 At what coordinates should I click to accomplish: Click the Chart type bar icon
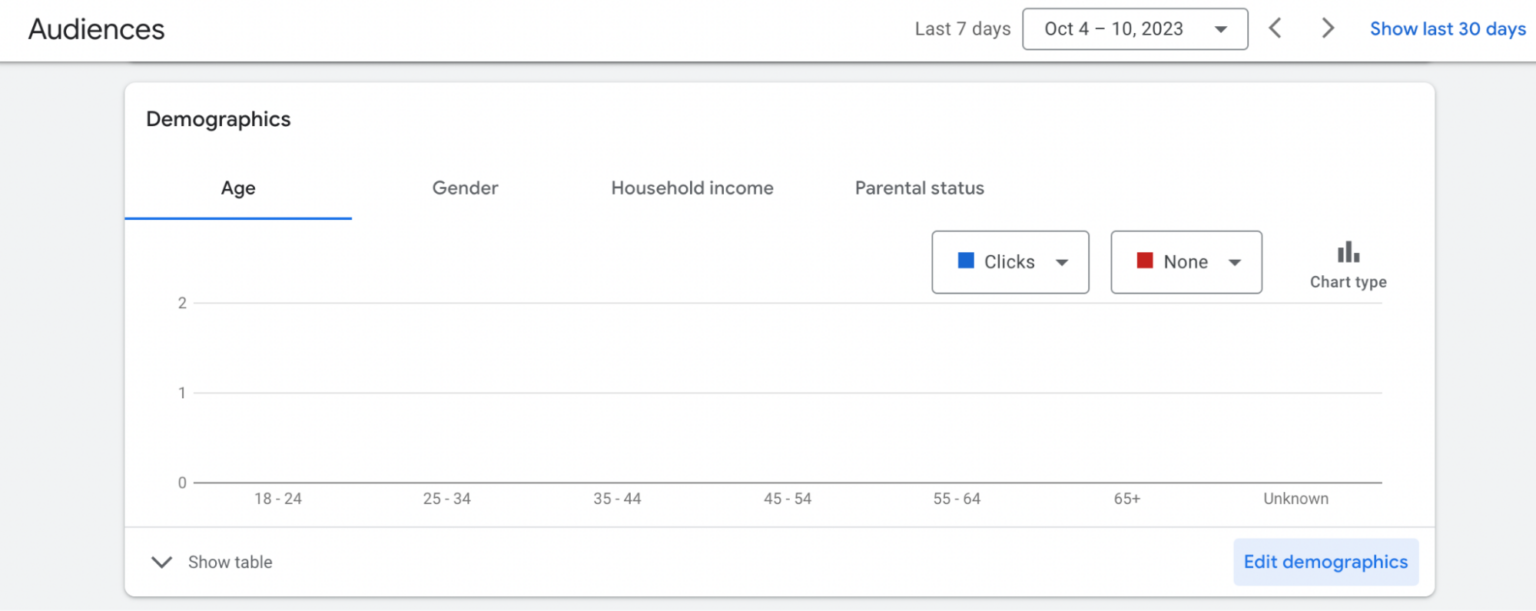click(1348, 252)
